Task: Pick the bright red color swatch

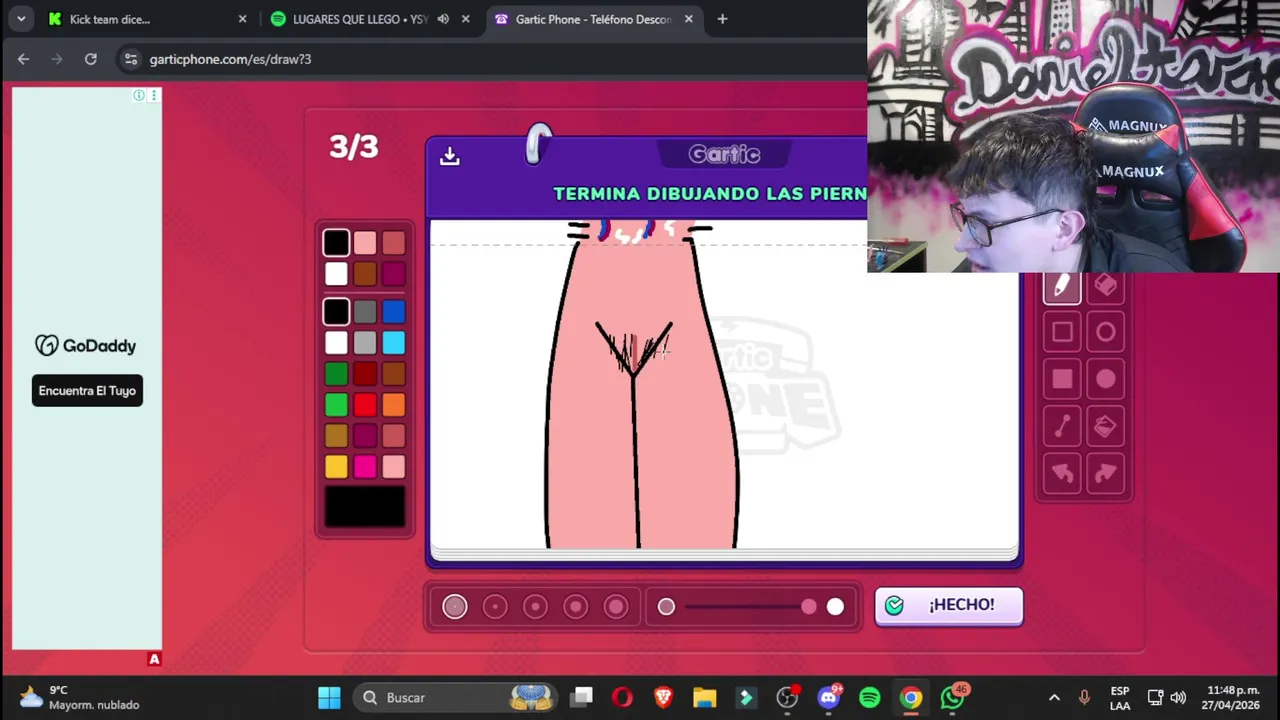Action: pyautogui.click(x=364, y=405)
